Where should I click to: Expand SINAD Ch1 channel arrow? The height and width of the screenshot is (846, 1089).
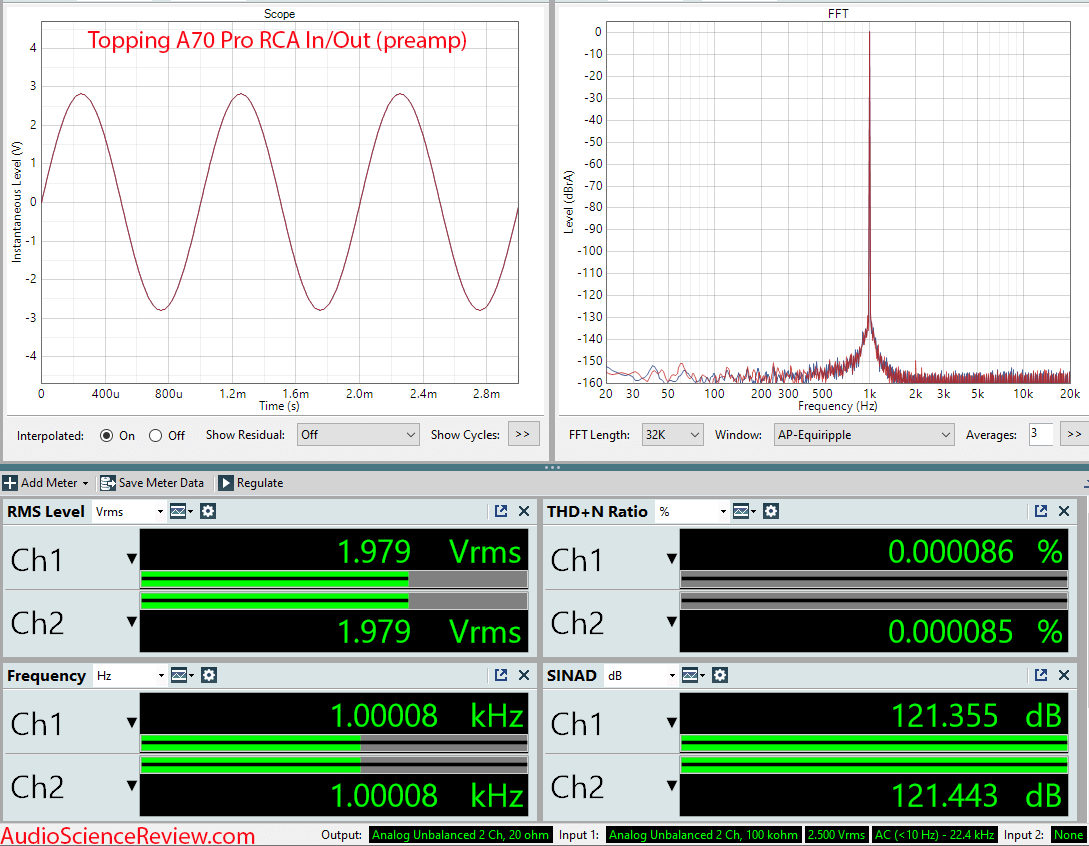tap(672, 722)
